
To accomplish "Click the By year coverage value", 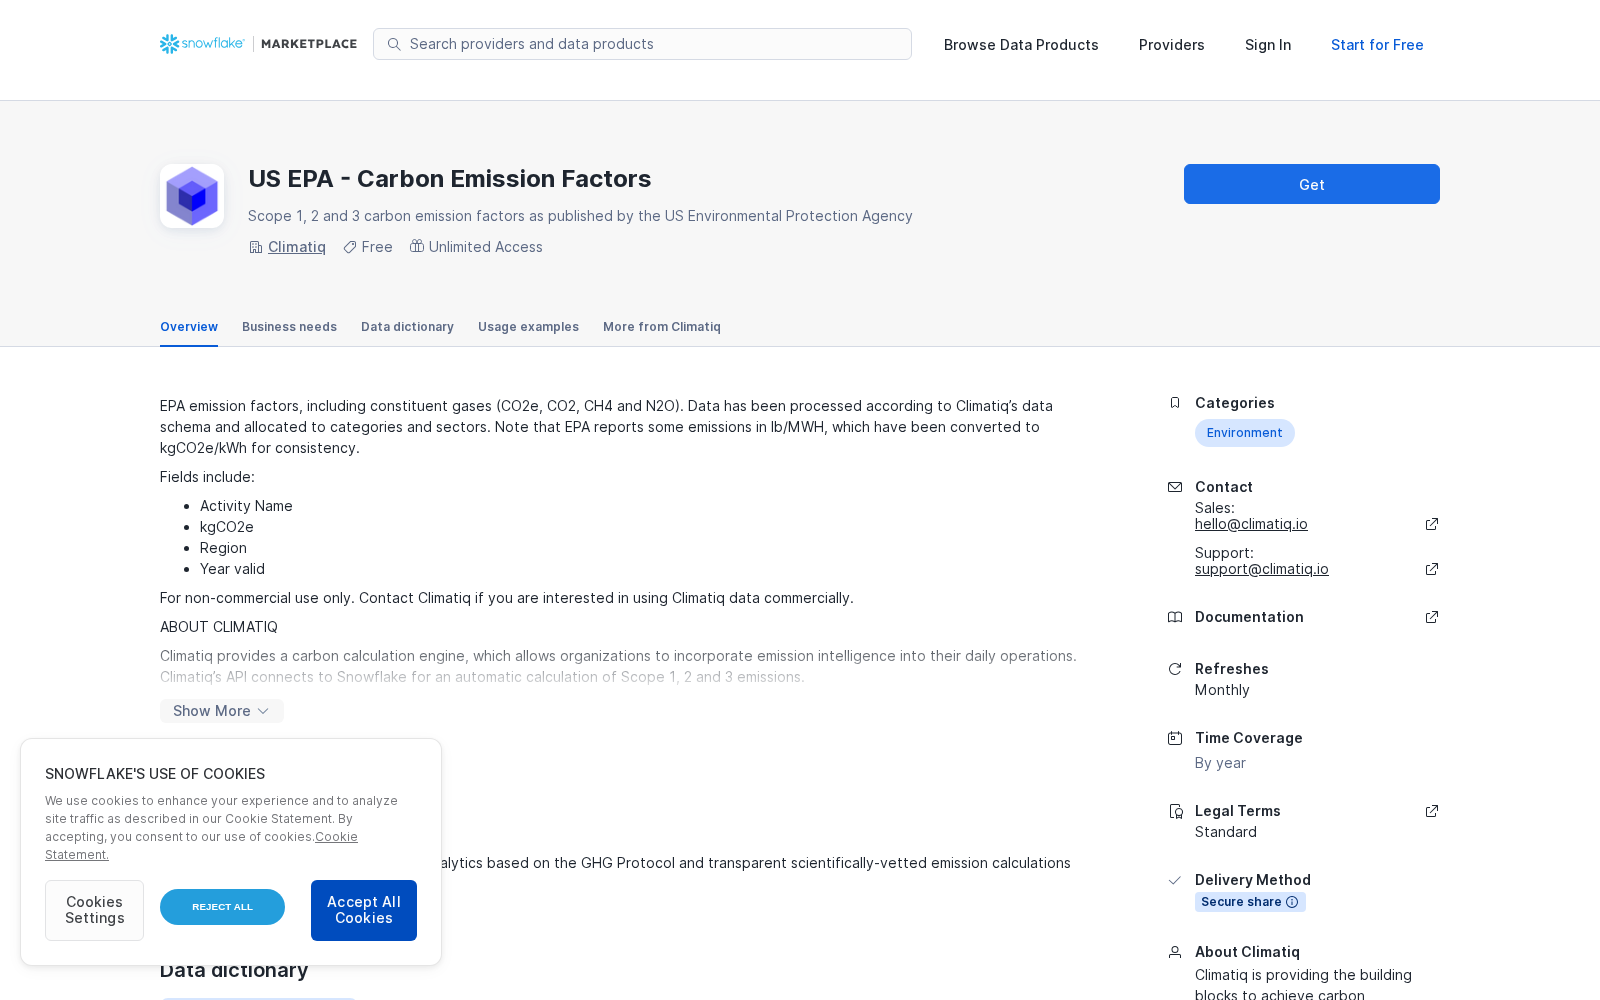I will point(1220,763).
